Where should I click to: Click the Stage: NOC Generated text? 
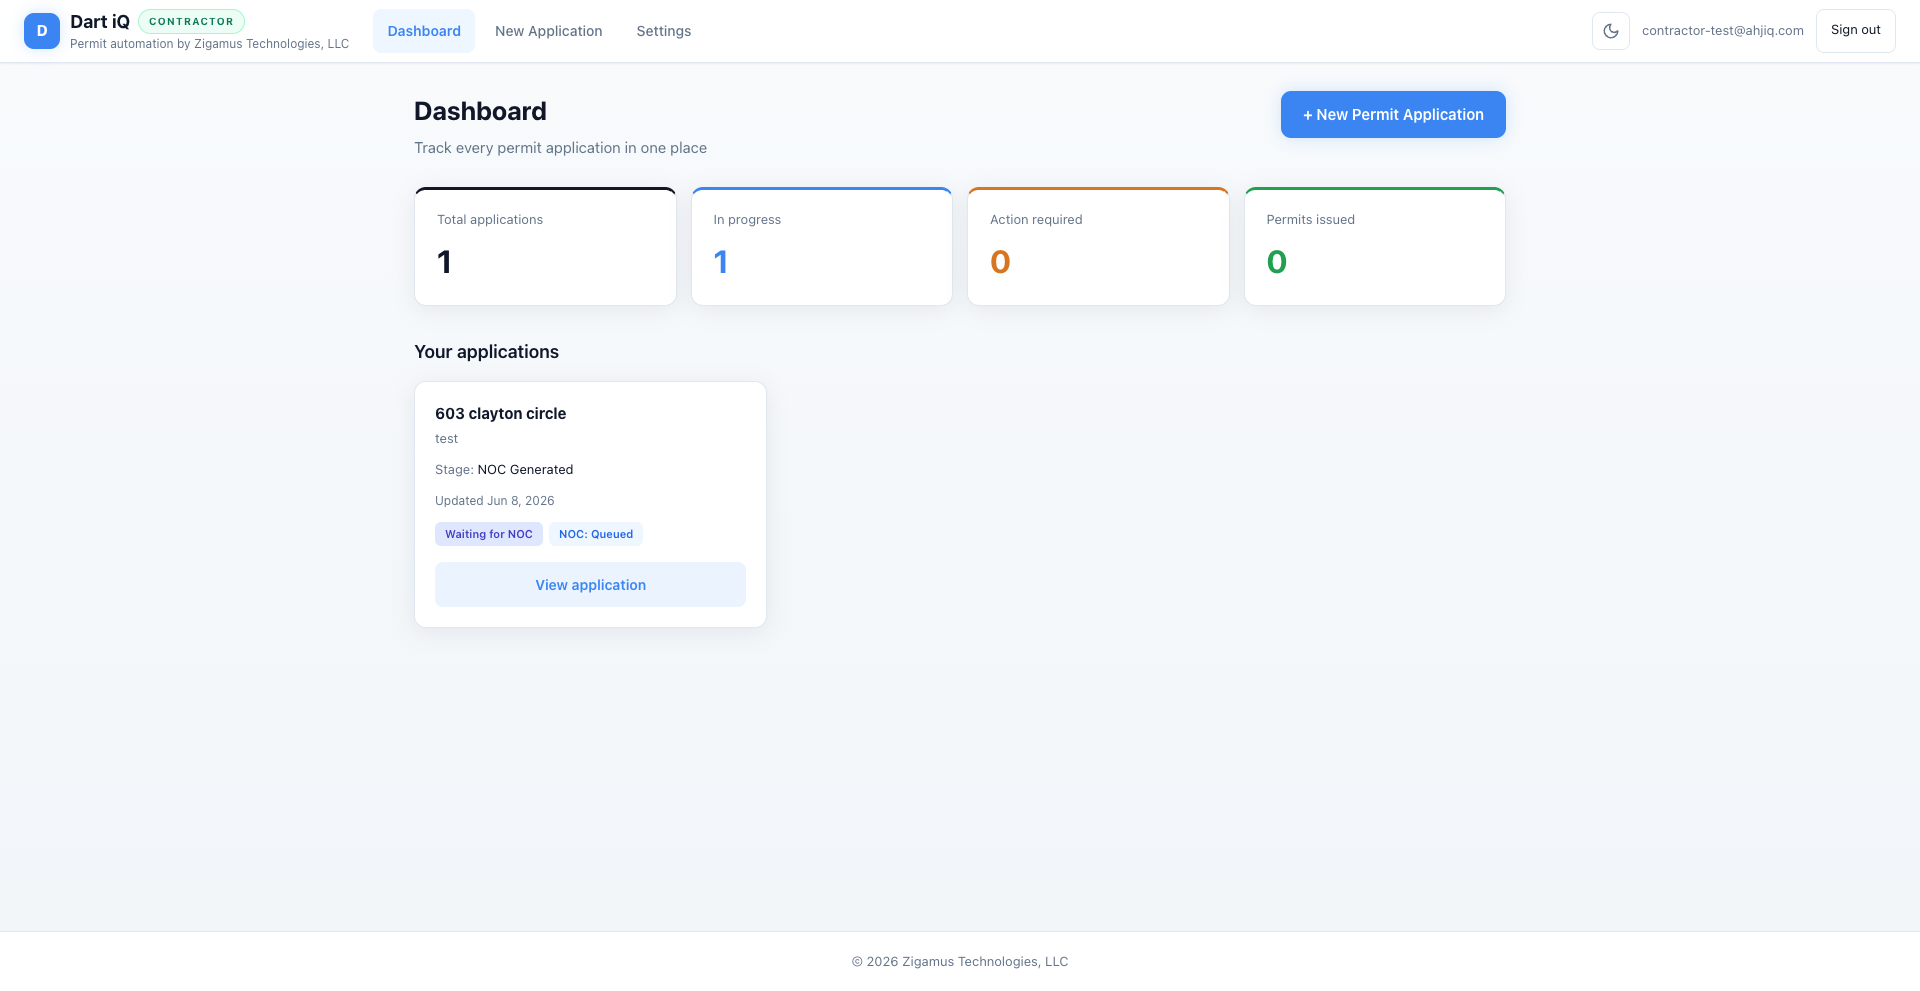coord(504,470)
